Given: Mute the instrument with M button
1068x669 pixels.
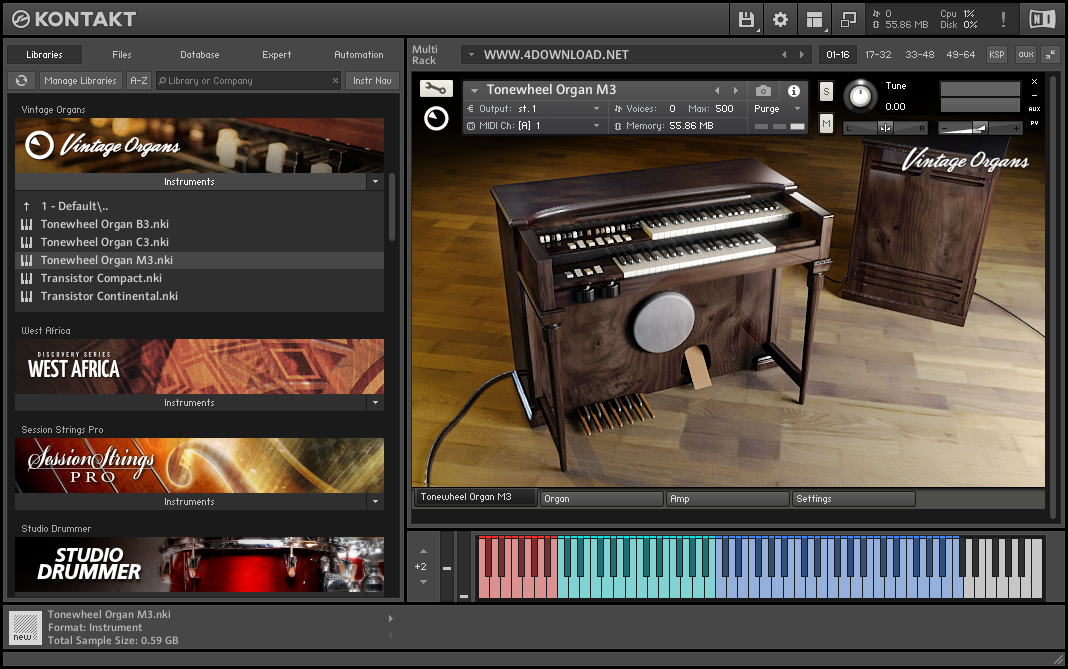Looking at the screenshot, I should tap(826, 123).
